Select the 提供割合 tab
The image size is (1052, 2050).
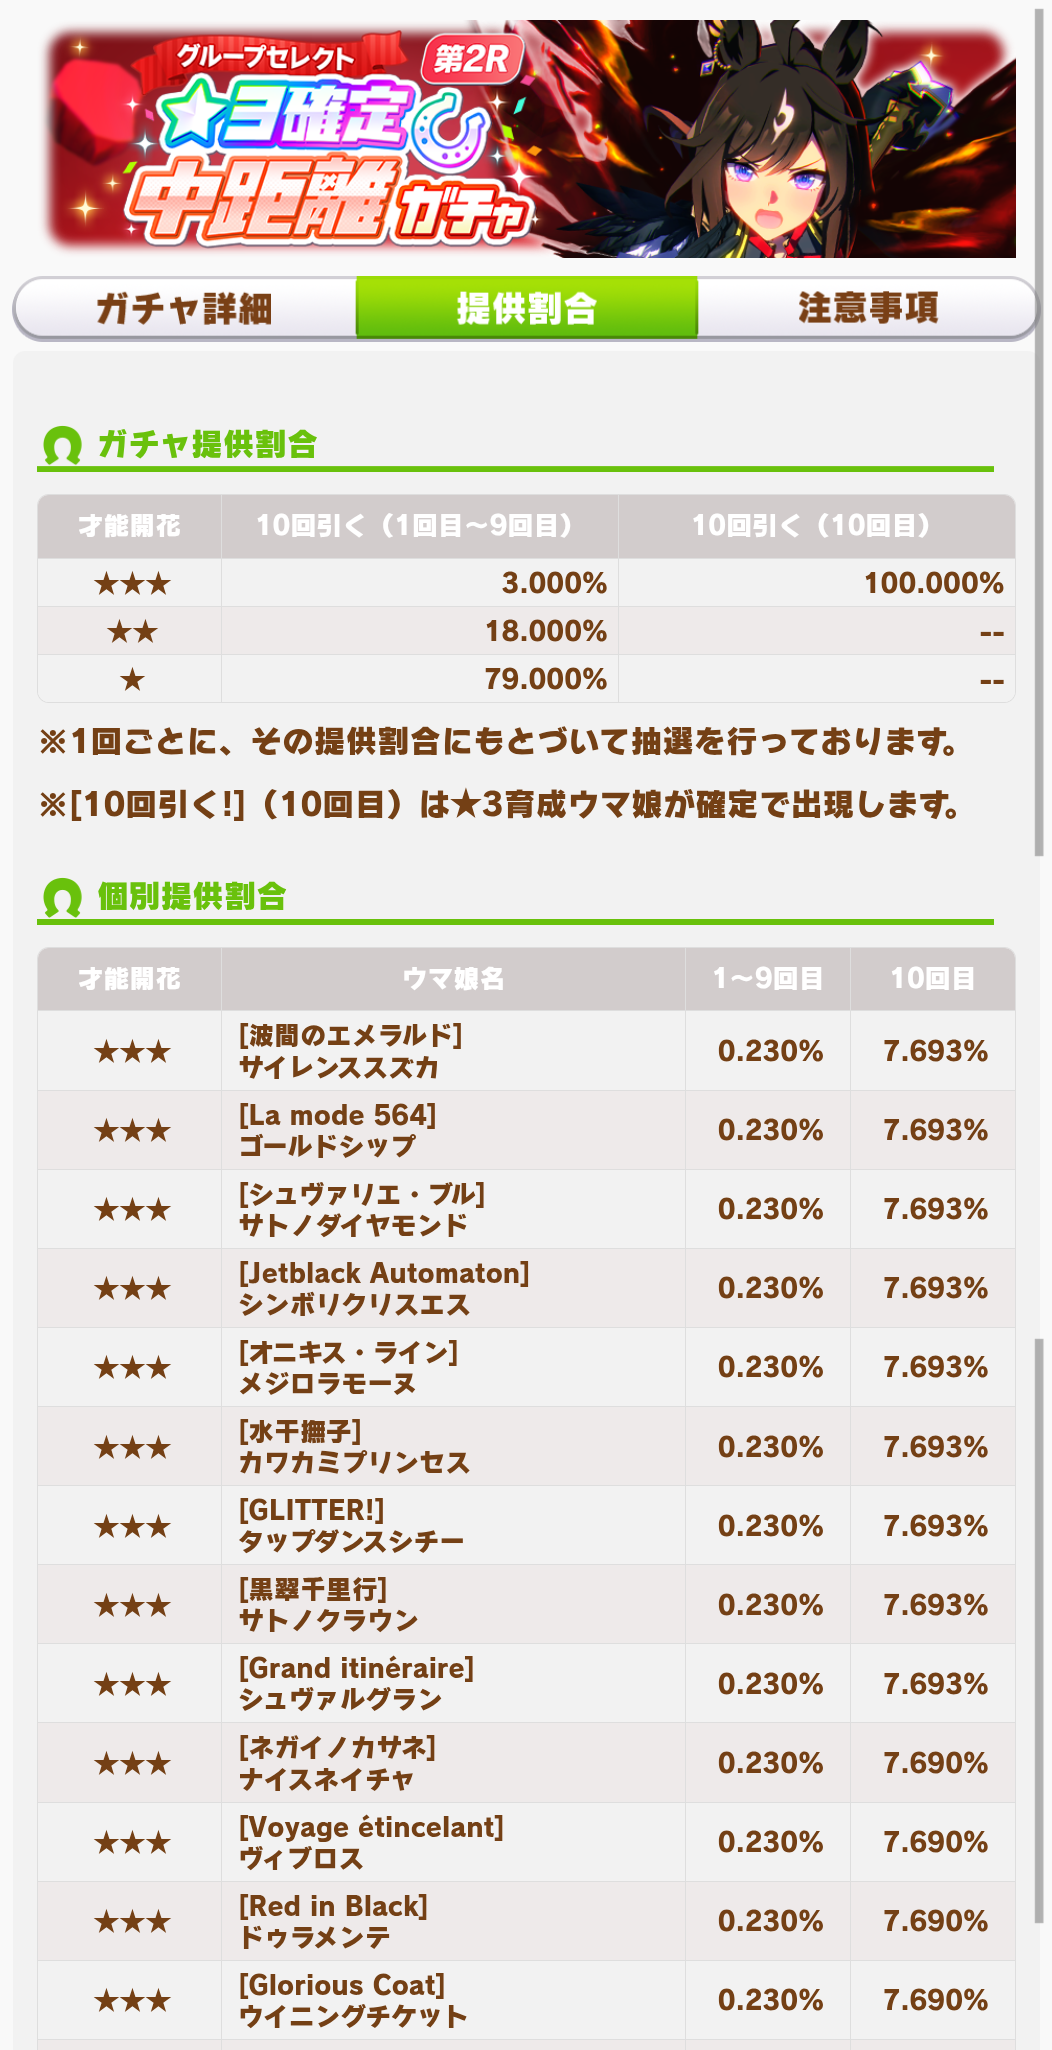coord(527,308)
